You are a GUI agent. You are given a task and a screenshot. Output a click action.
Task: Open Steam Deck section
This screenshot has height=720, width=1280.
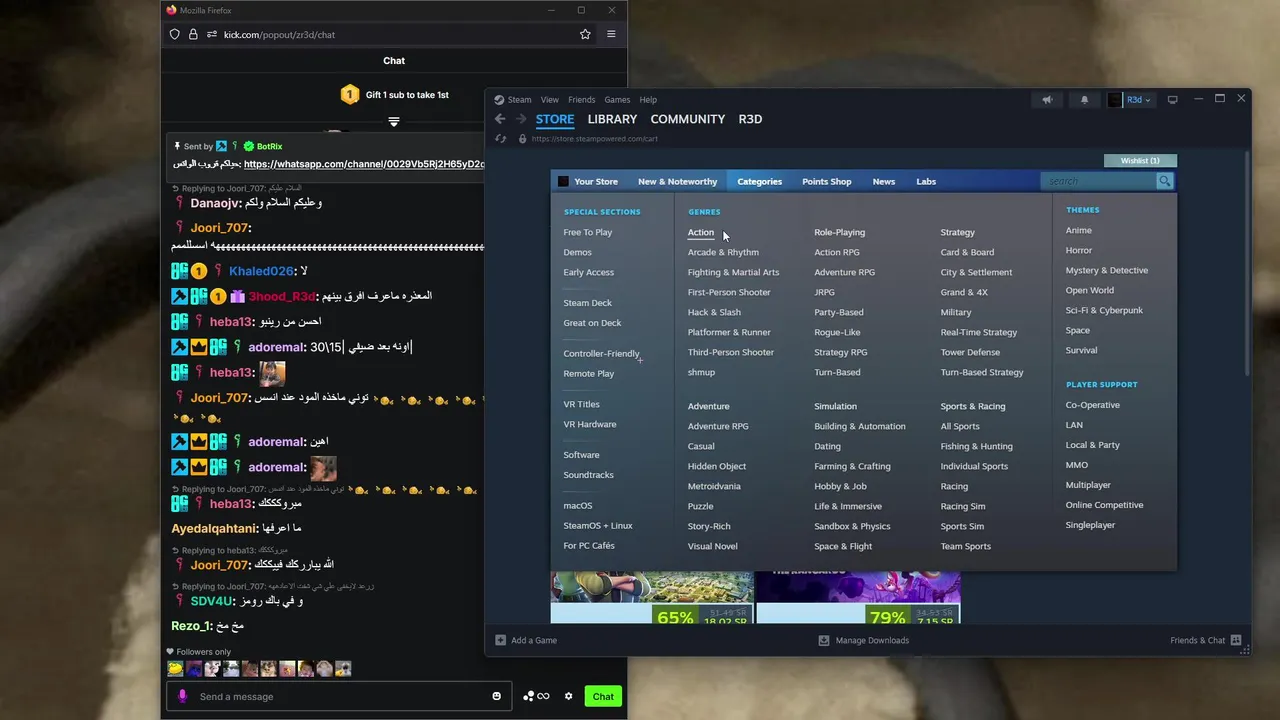pyautogui.click(x=587, y=303)
